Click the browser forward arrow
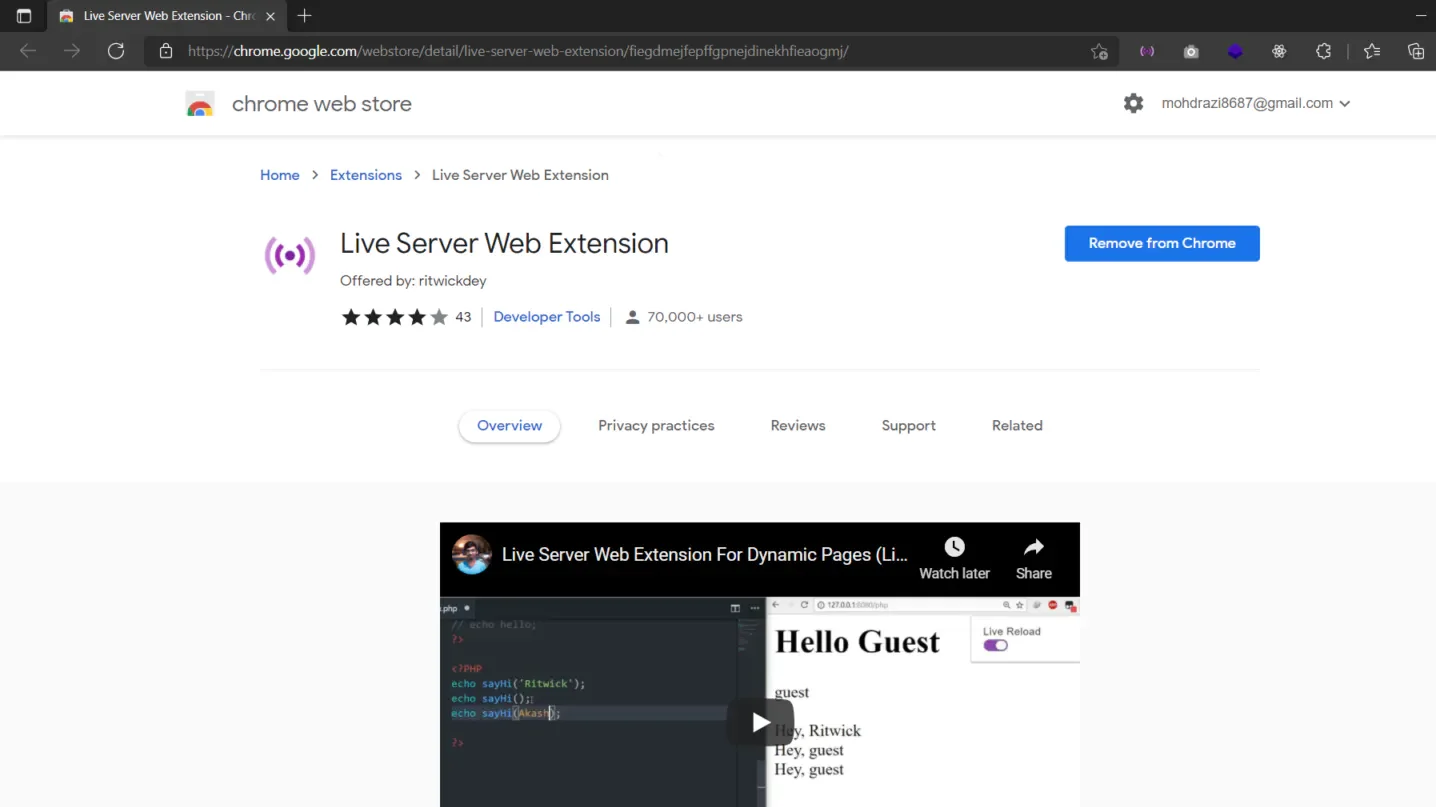Screen dimensions: 1436x807 72,51
